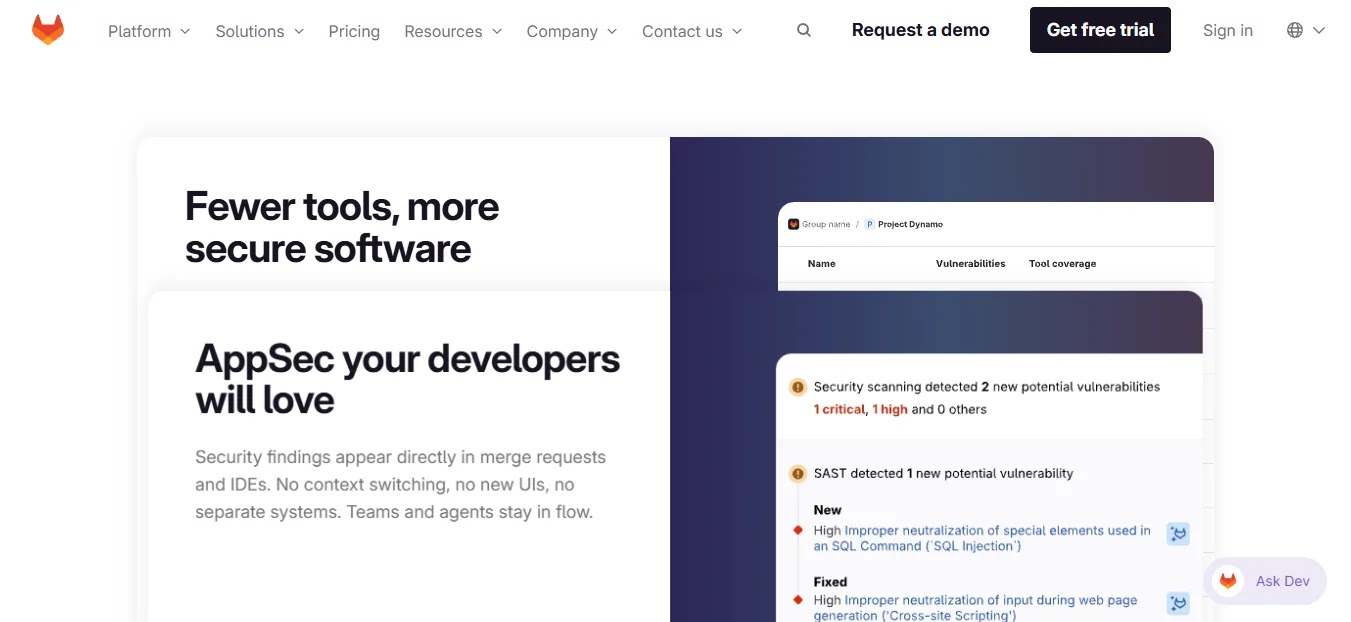The image size is (1351, 622).
Task: Open the Resources menu
Action: 453,31
